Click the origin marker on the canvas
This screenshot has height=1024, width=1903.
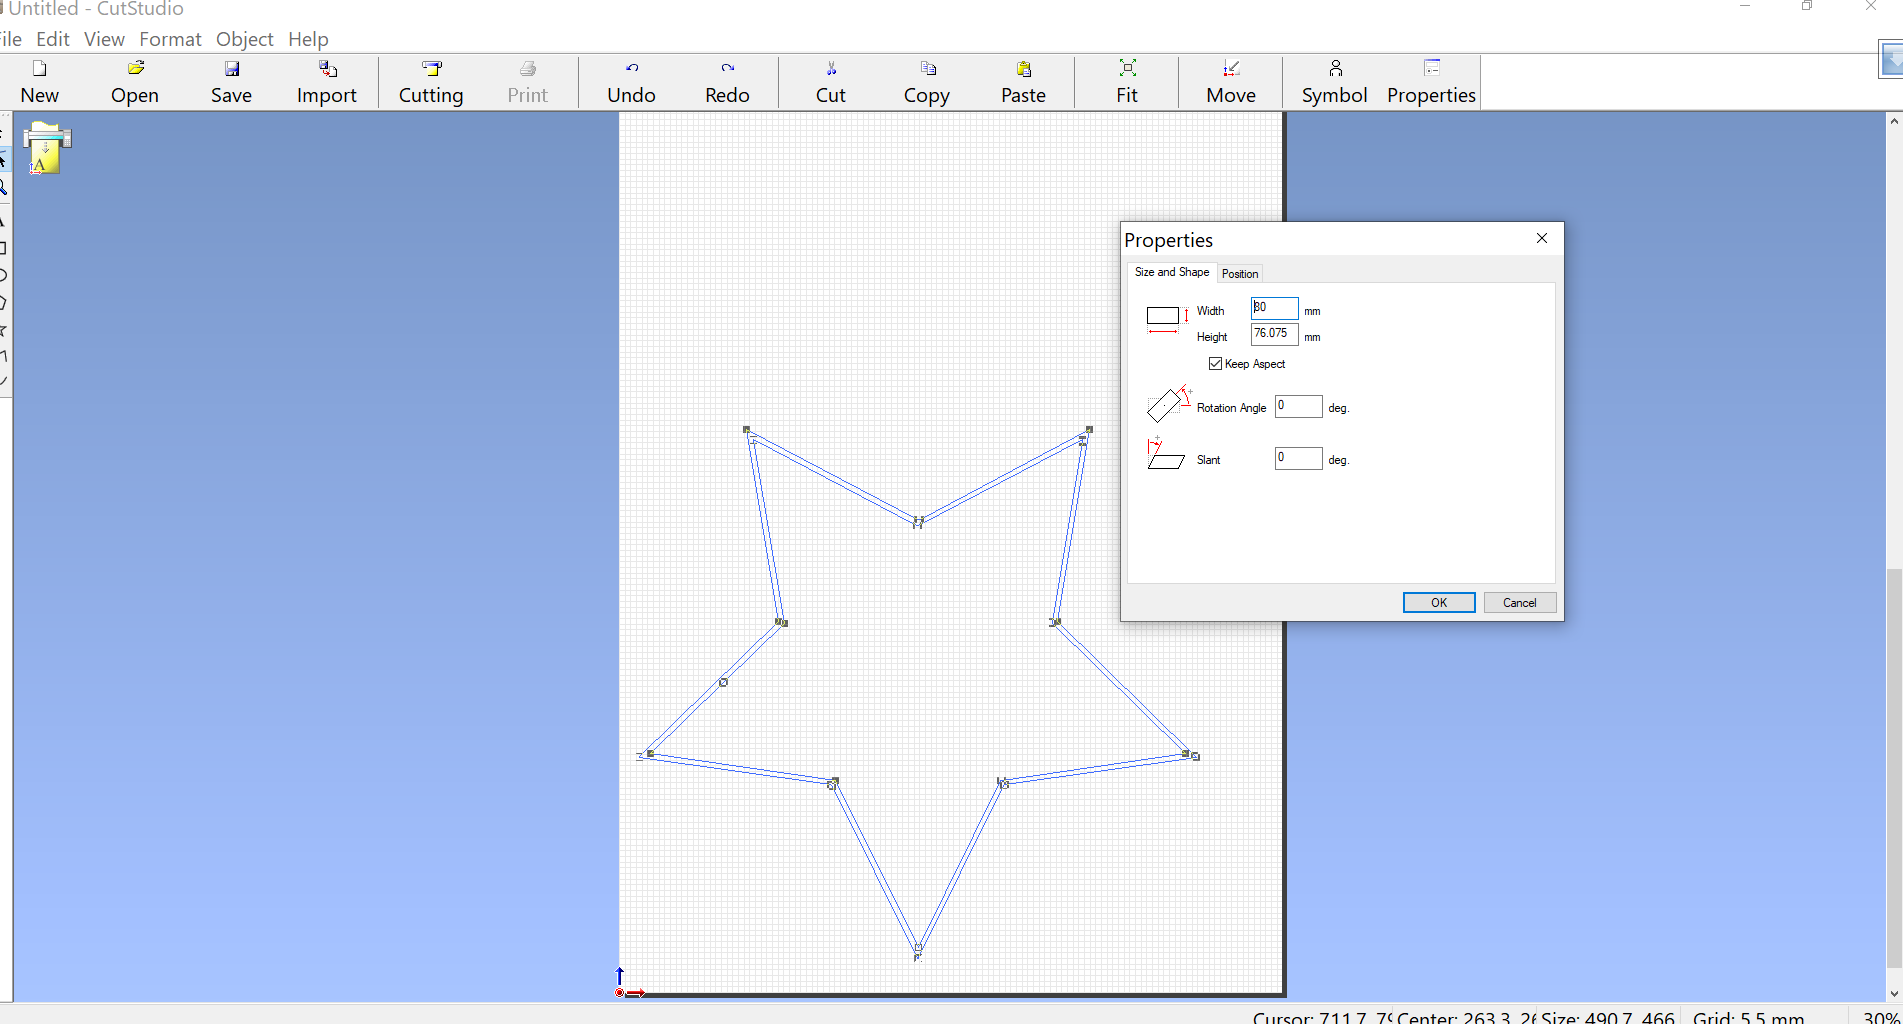[620, 992]
